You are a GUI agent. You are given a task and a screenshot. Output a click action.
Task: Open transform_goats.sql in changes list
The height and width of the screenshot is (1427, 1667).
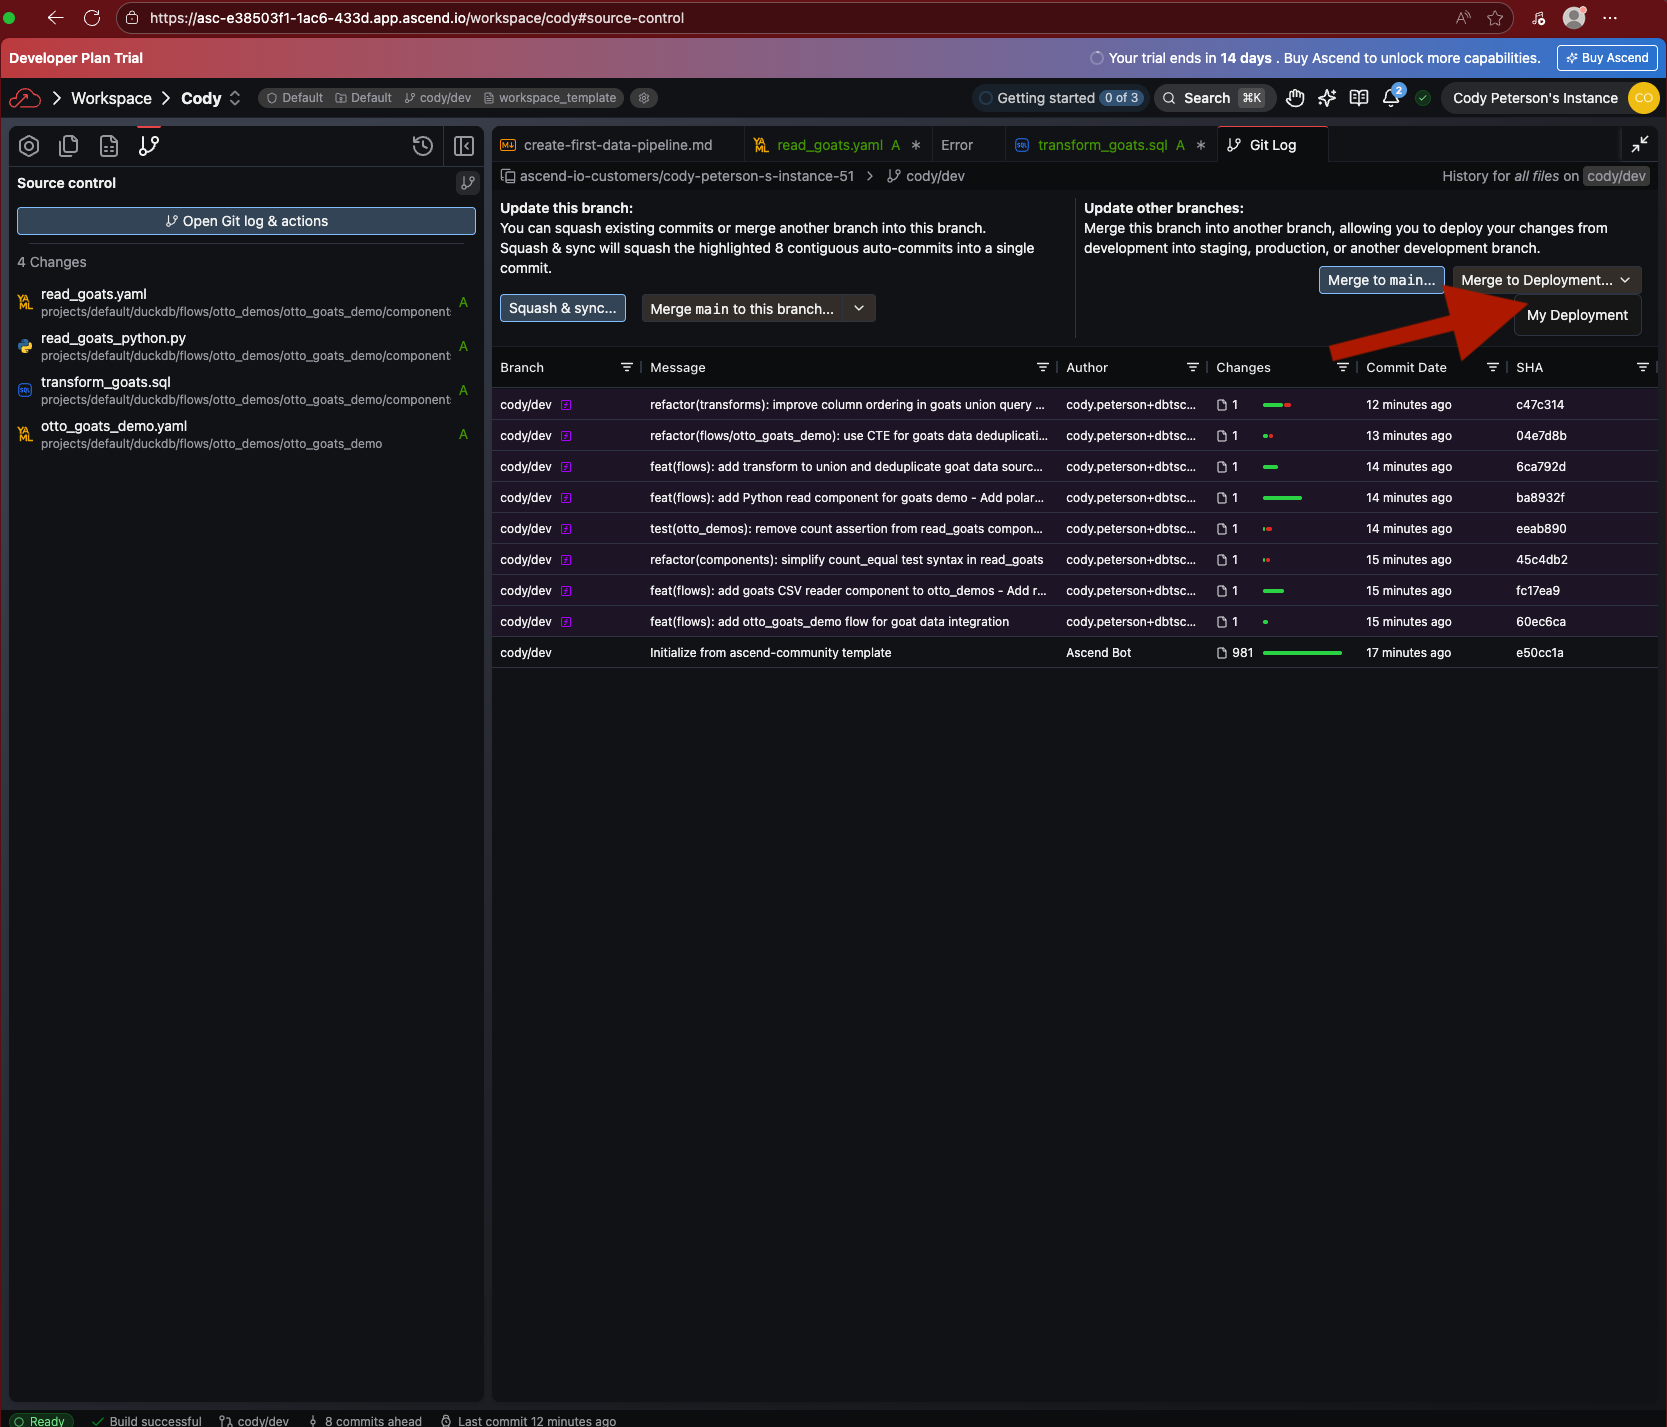point(246,390)
